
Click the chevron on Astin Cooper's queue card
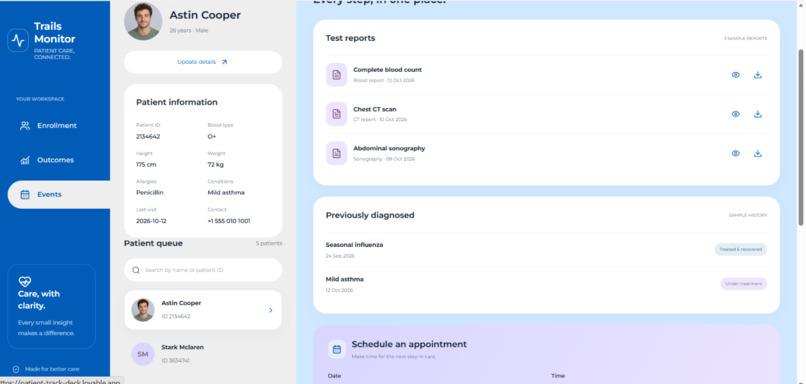coord(271,310)
